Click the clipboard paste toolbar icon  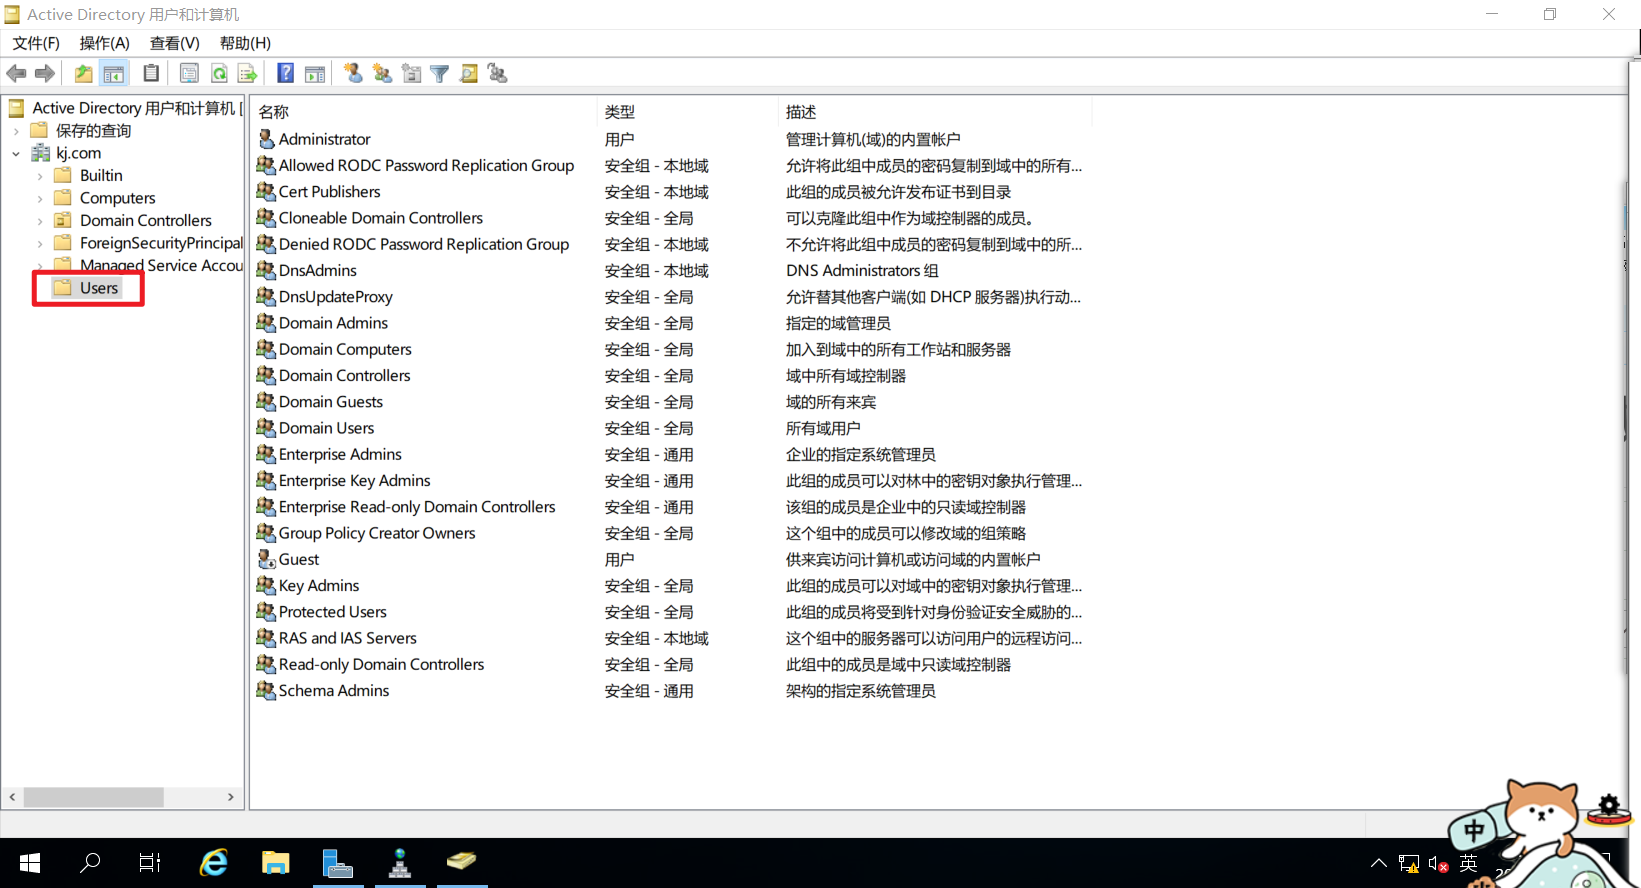pos(151,73)
